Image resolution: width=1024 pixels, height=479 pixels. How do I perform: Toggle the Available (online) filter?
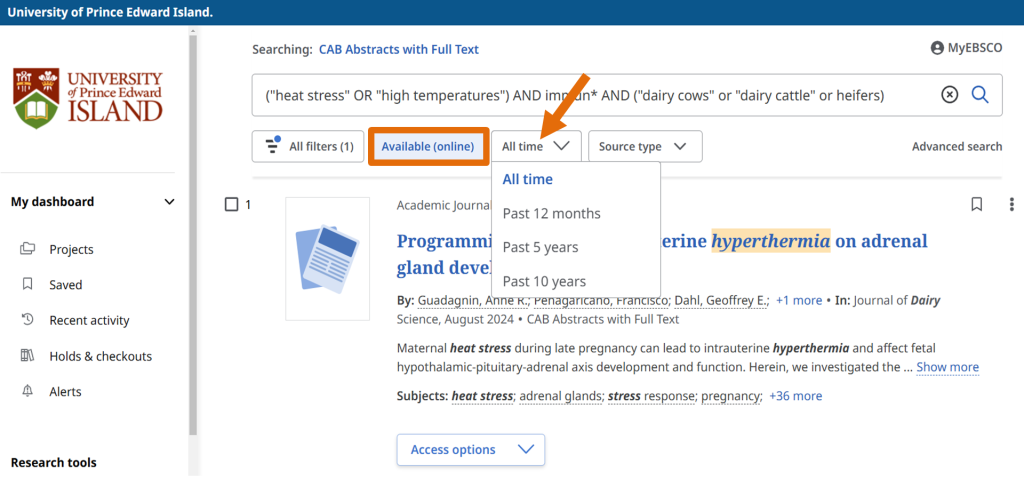click(x=428, y=147)
